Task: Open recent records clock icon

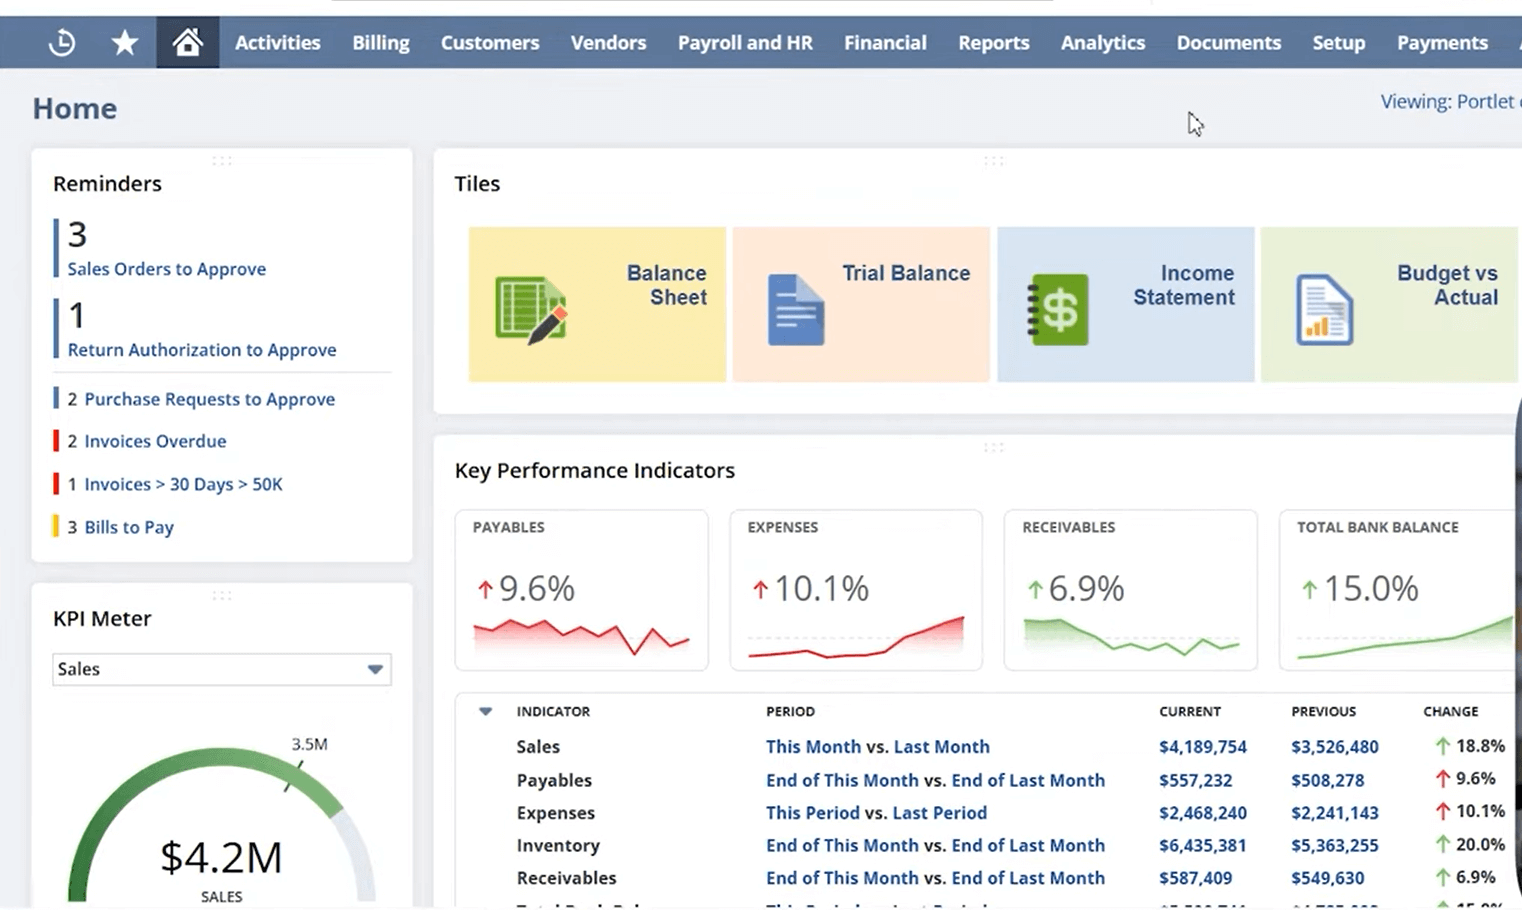Action: tap(61, 42)
